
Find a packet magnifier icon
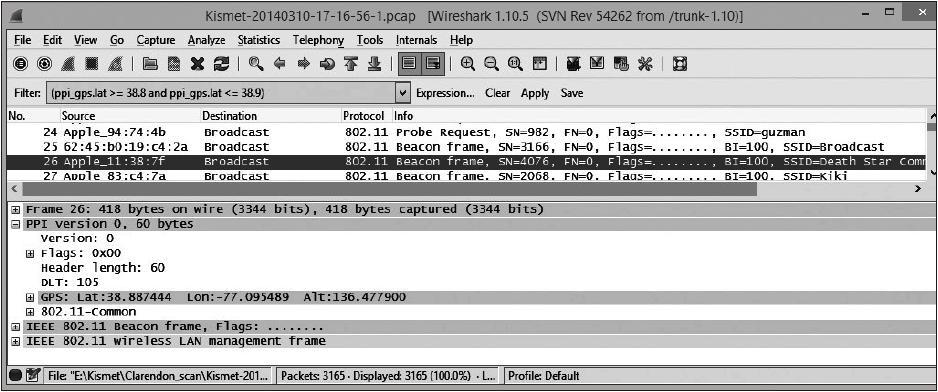click(256, 64)
